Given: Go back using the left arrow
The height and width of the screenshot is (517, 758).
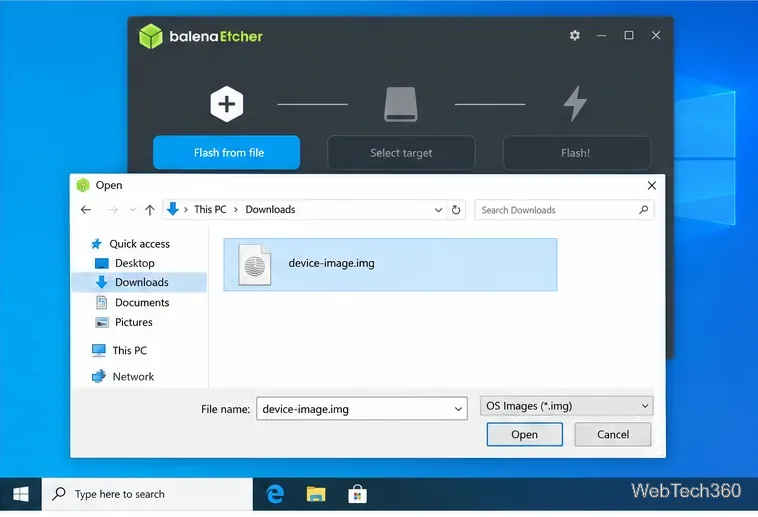Looking at the screenshot, I should [x=86, y=210].
